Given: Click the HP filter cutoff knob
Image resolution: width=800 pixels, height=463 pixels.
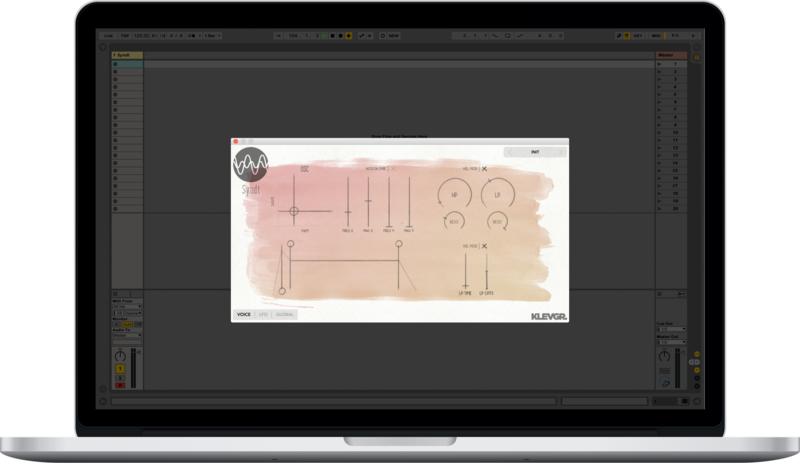Looking at the screenshot, I should click(453, 195).
